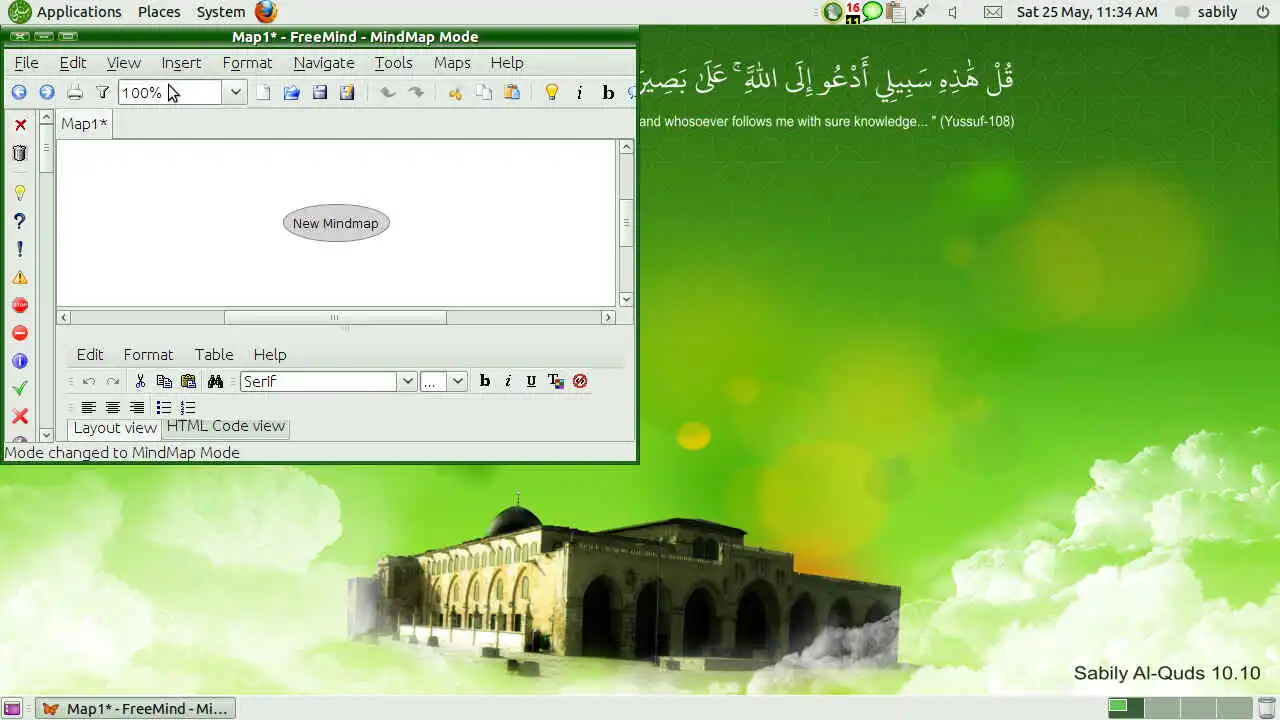Viewport: 1280px width, 720px height.
Task: Open the font size dropdown
Action: click(x=458, y=381)
